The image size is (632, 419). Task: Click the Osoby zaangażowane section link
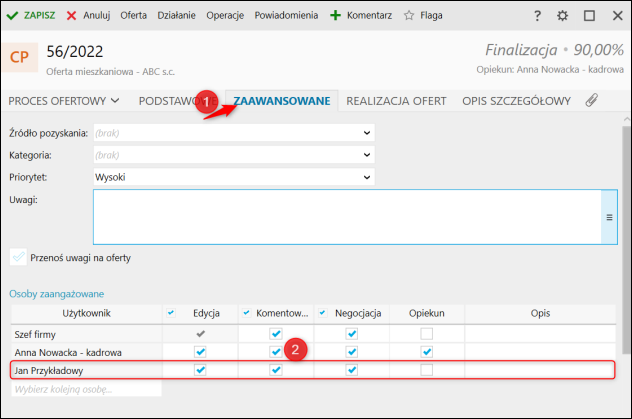tap(56, 294)
